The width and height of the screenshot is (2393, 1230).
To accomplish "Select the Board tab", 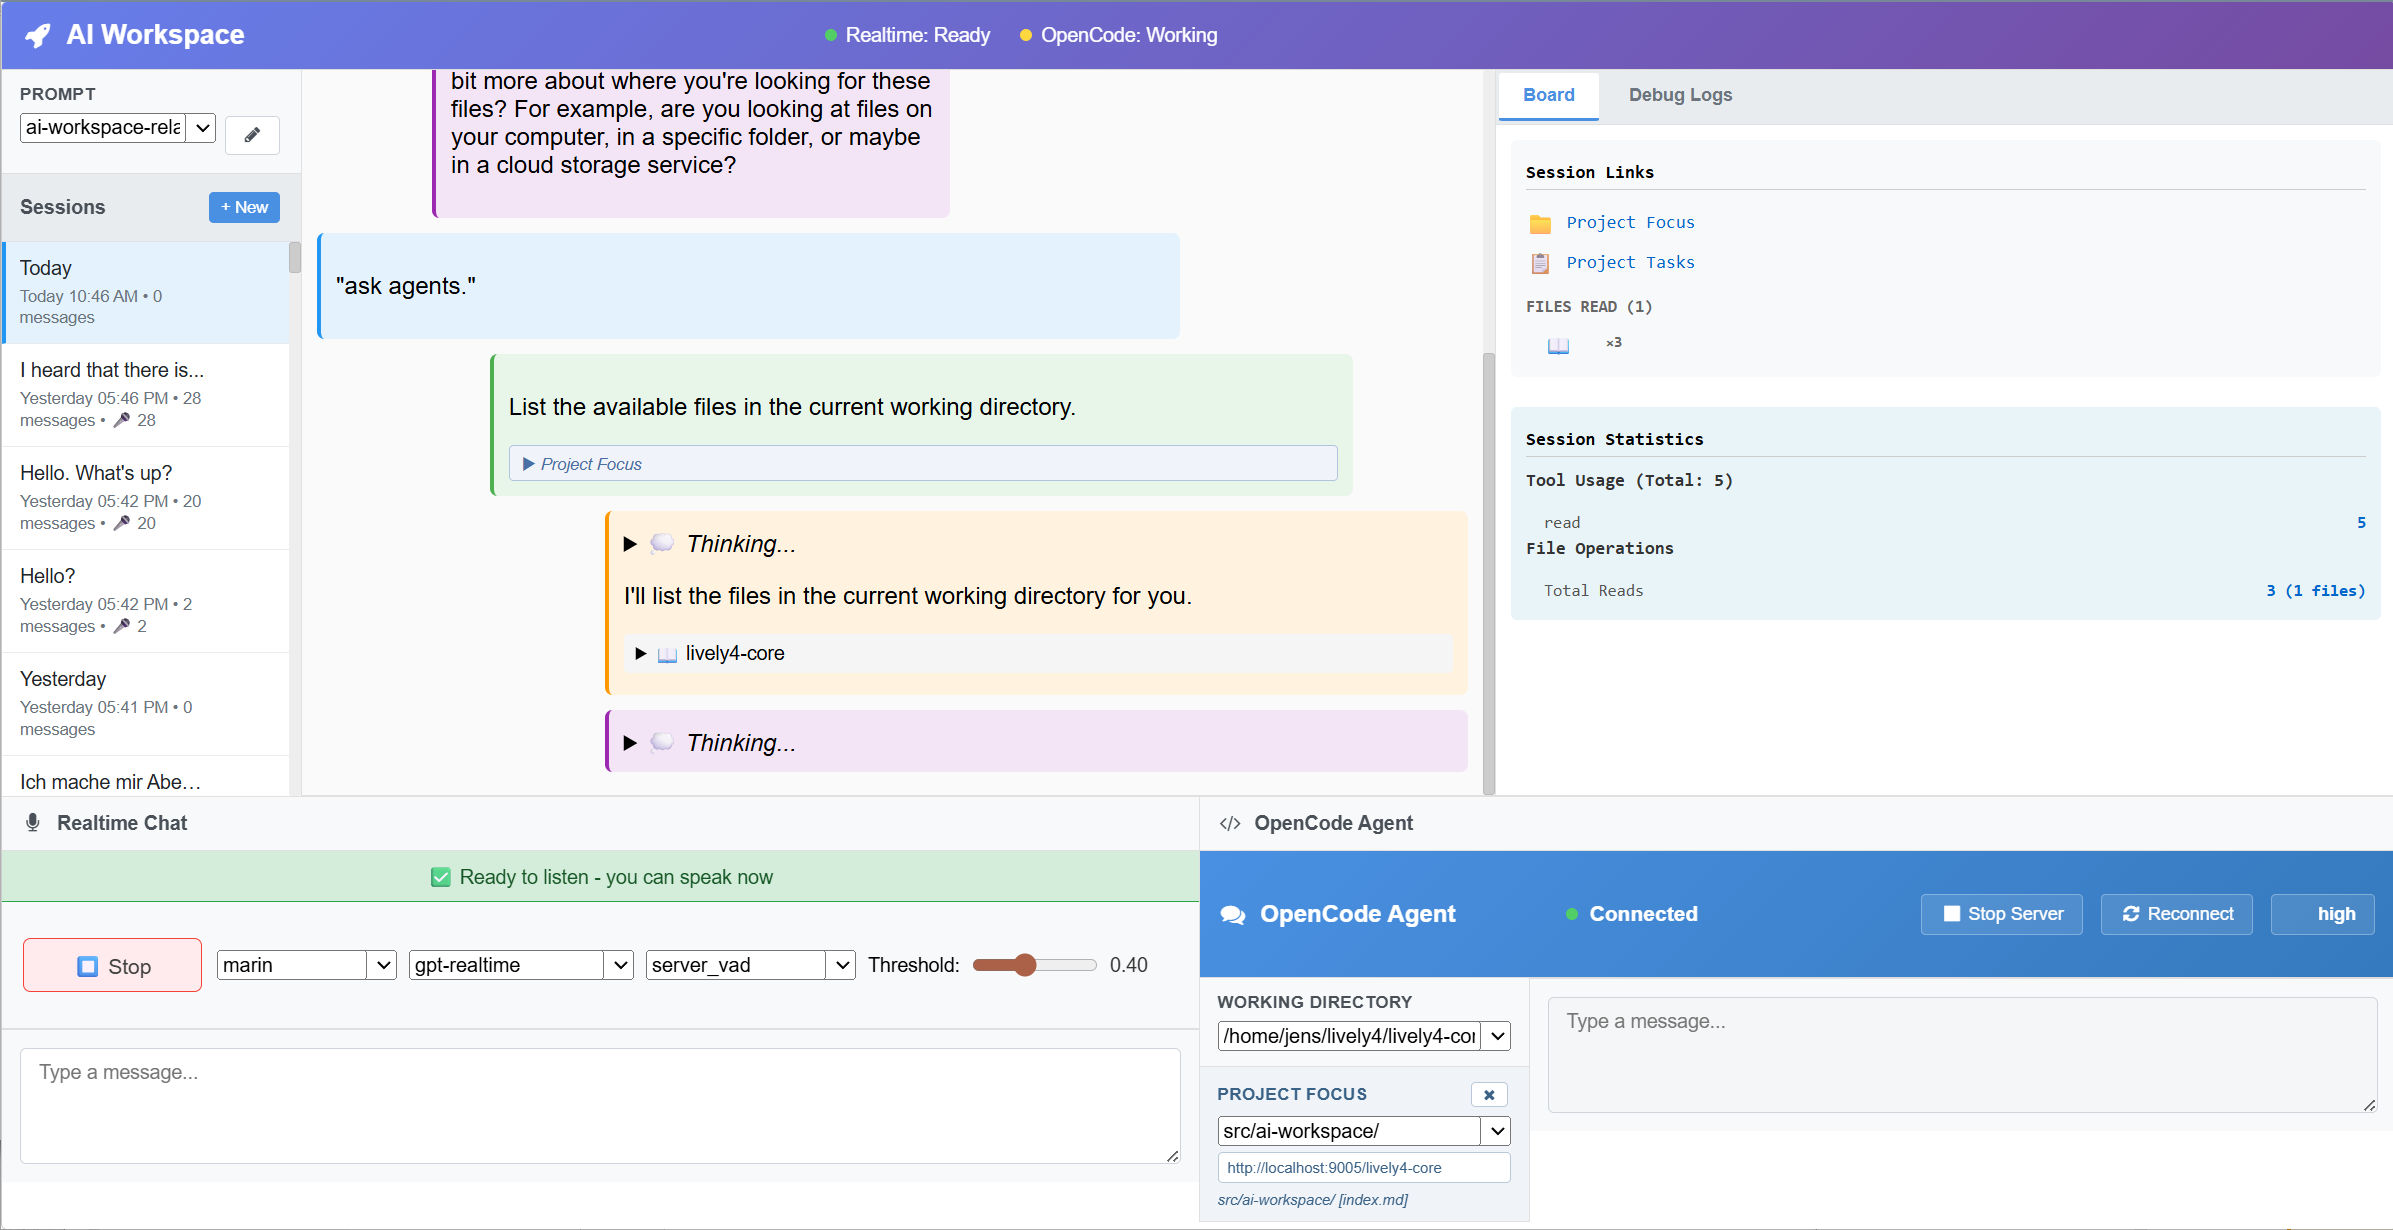I will (x=1548, y=95).
